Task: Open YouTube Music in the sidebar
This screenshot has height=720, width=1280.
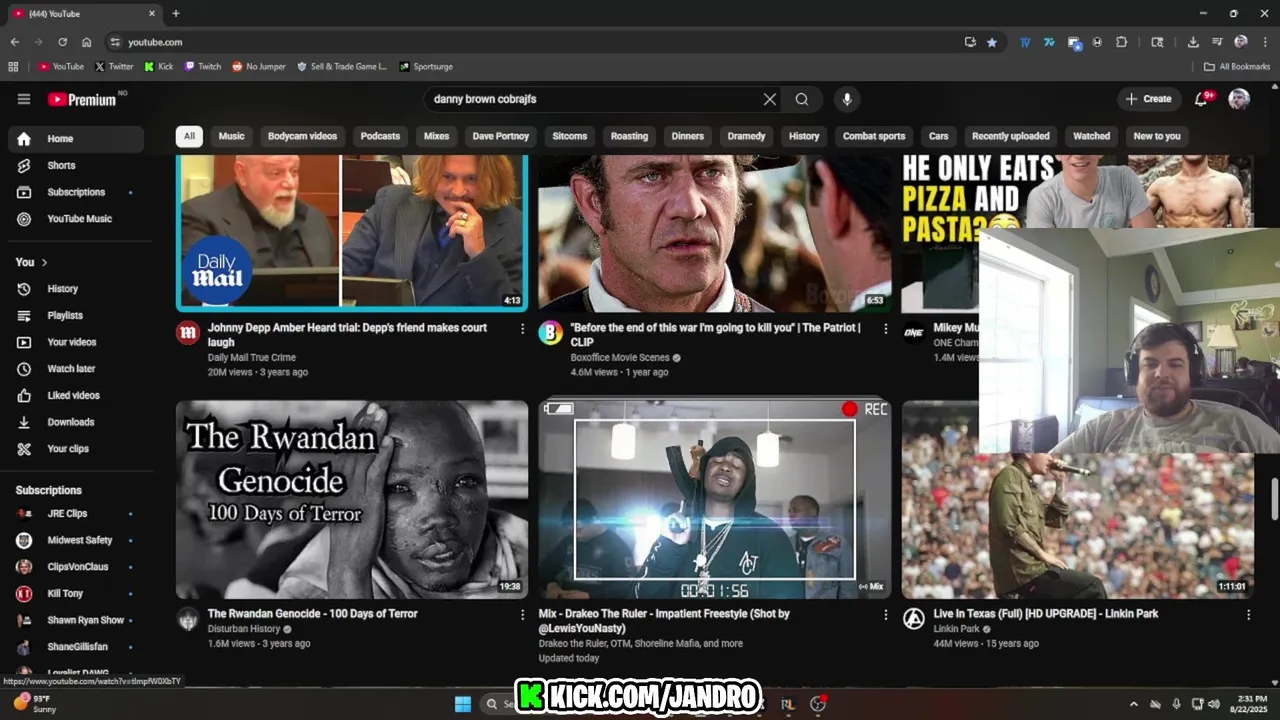Action: [76, 219]
